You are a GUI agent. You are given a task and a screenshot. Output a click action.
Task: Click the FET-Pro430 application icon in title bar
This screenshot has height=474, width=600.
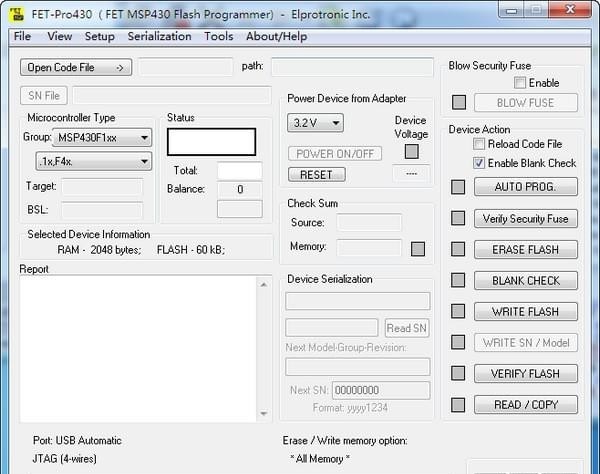17,14
